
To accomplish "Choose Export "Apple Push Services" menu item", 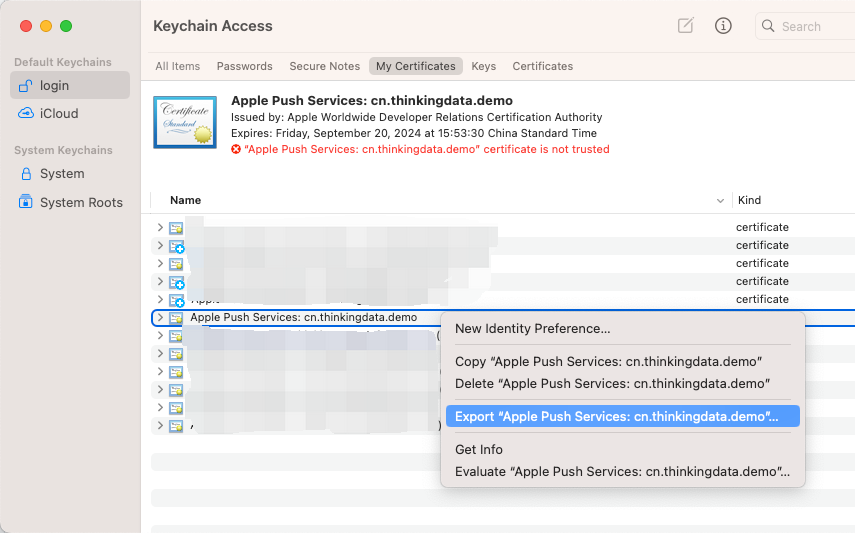I will [x=623, y=416].
